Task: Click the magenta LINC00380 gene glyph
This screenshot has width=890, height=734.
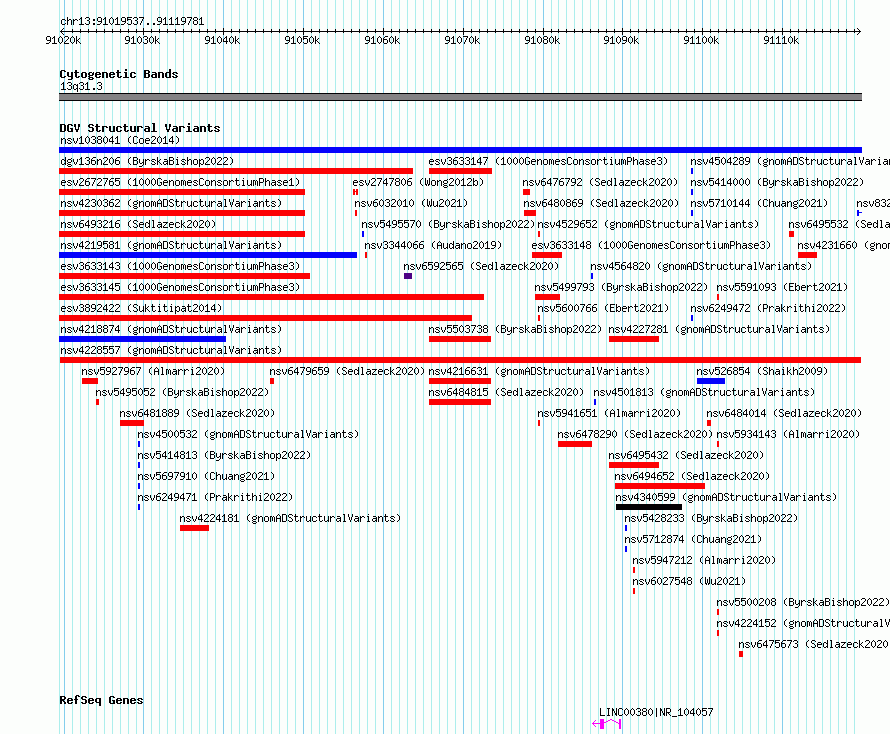Action: coord(607,724)
